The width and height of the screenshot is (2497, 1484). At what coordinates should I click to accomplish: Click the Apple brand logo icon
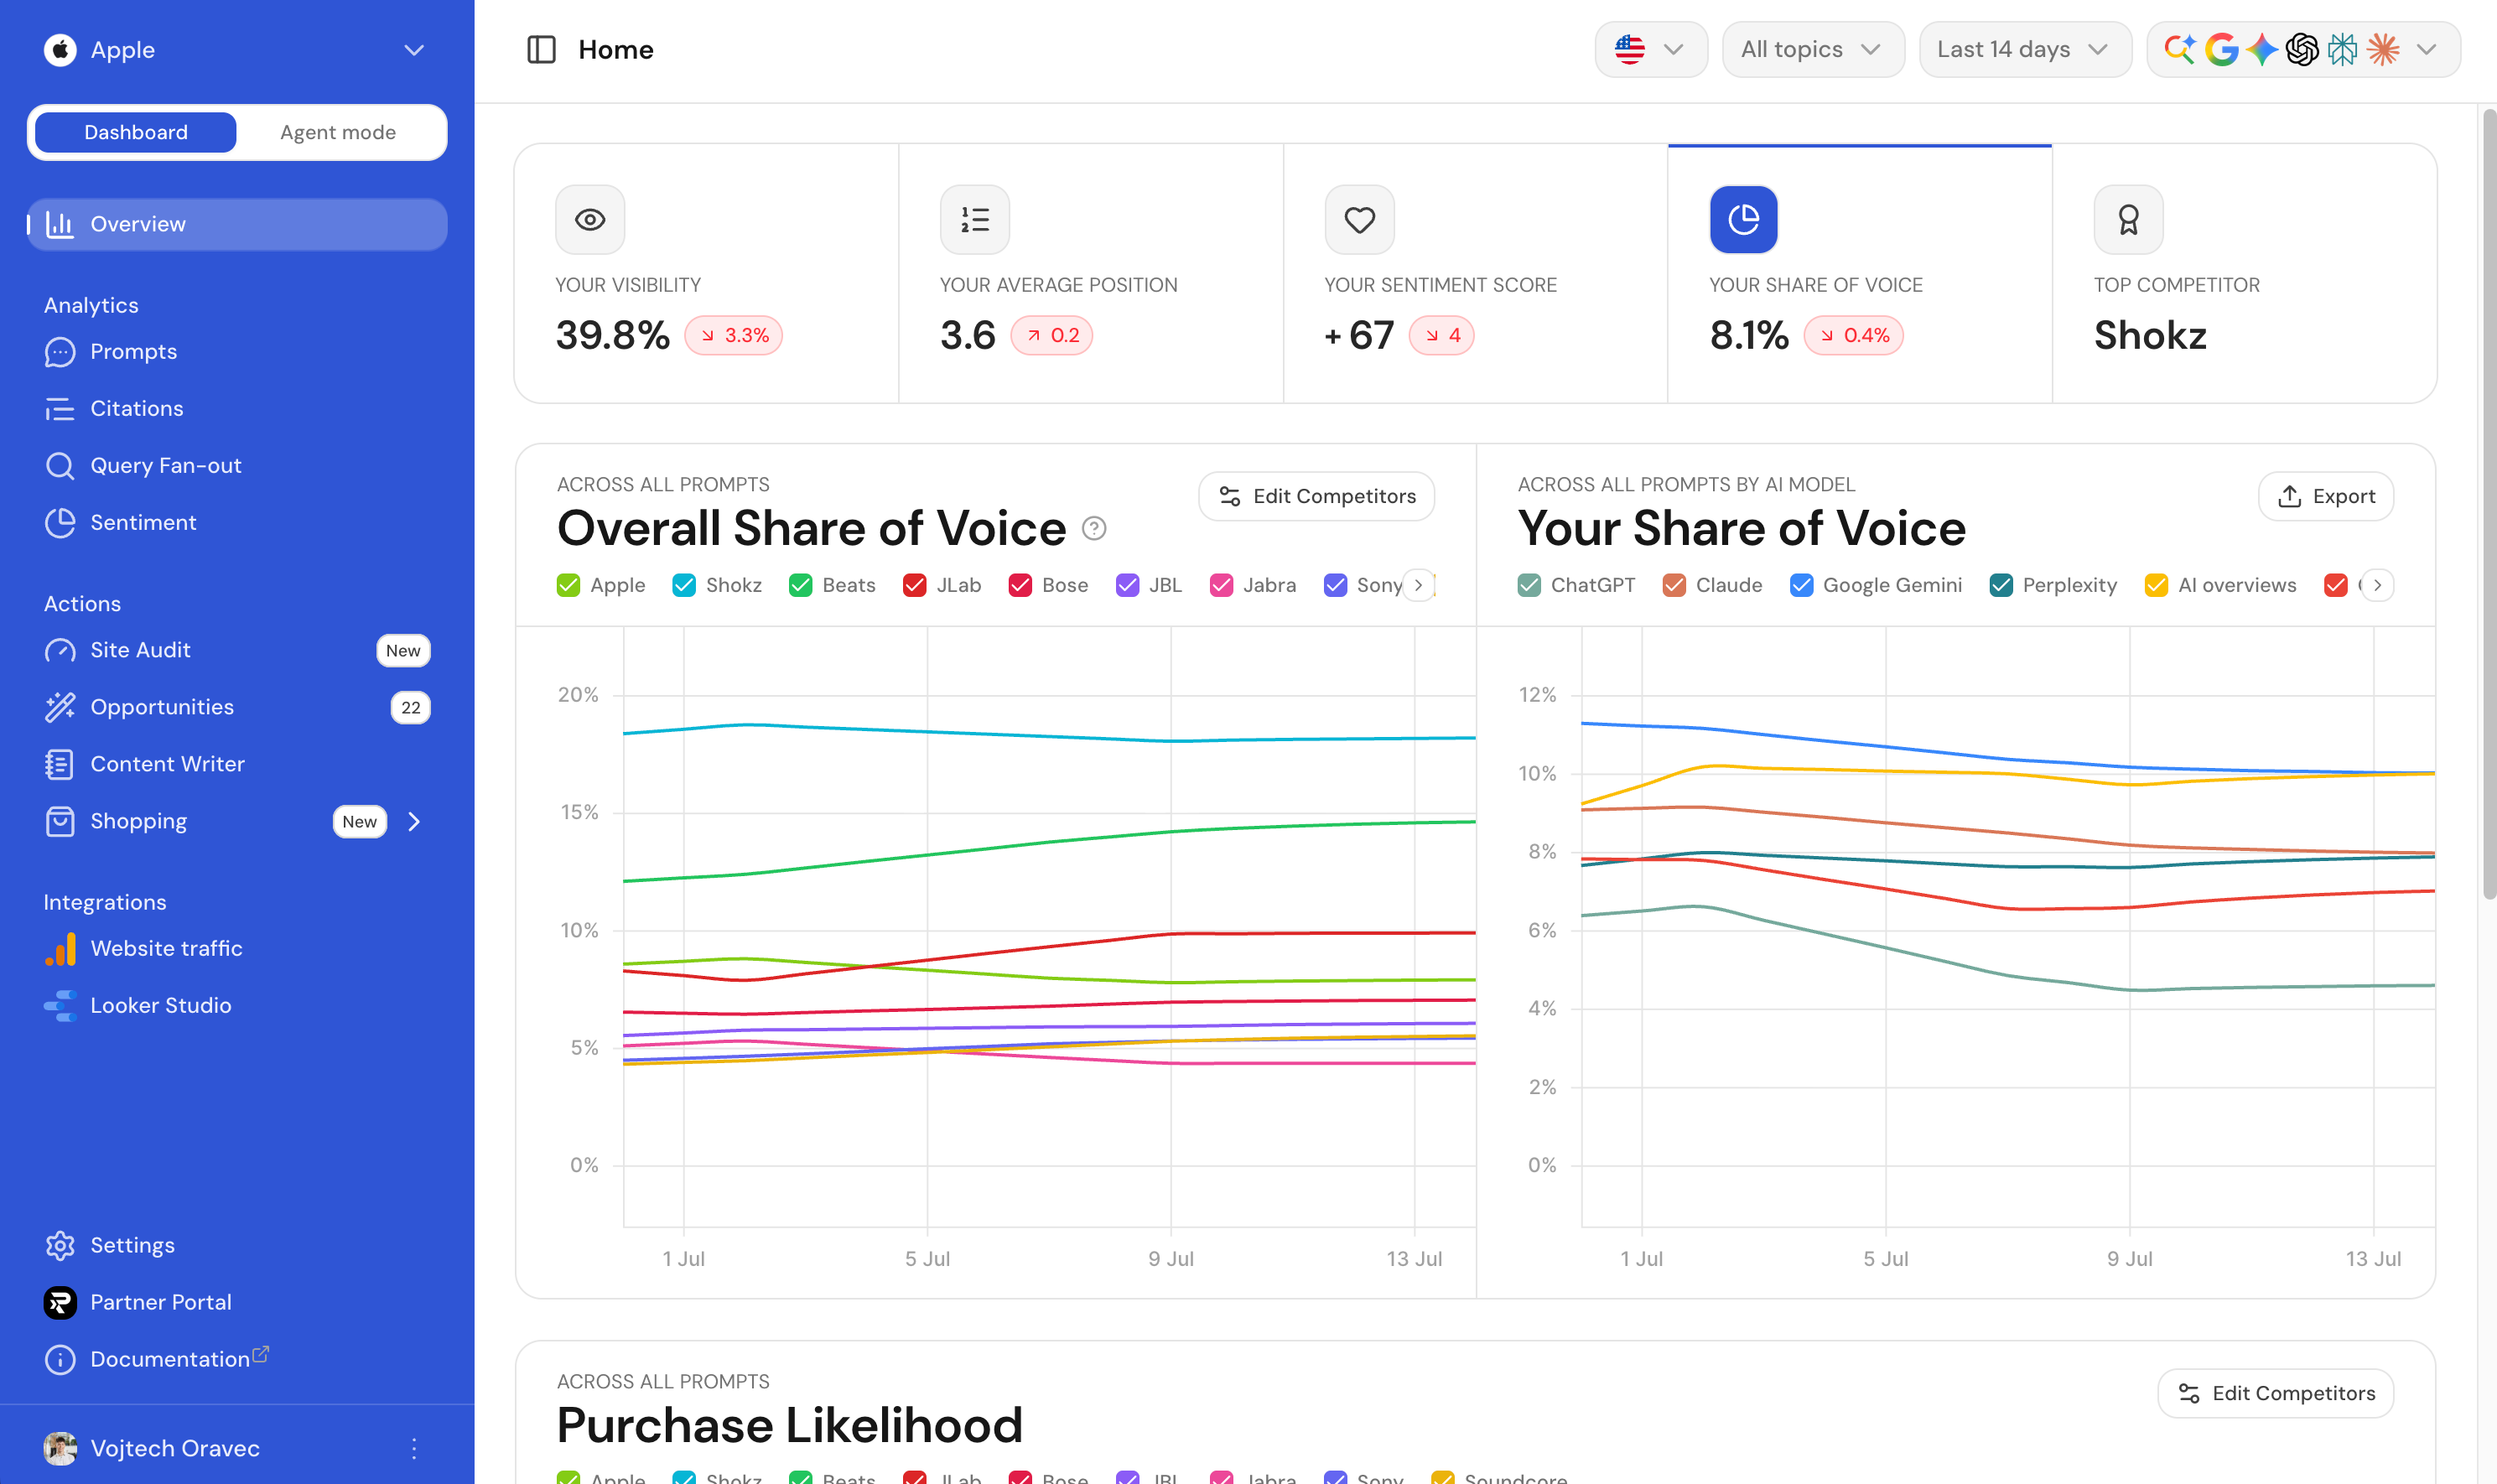pos(60,49)
